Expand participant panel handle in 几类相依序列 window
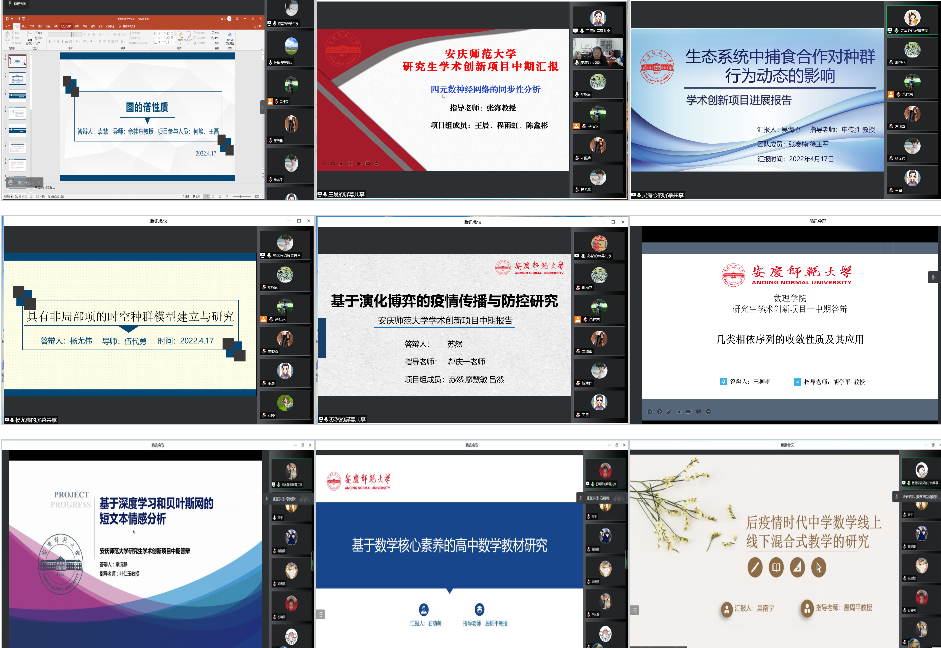Image resolution: width=941 pixels, height=648 pixels. tap(933, 276)
